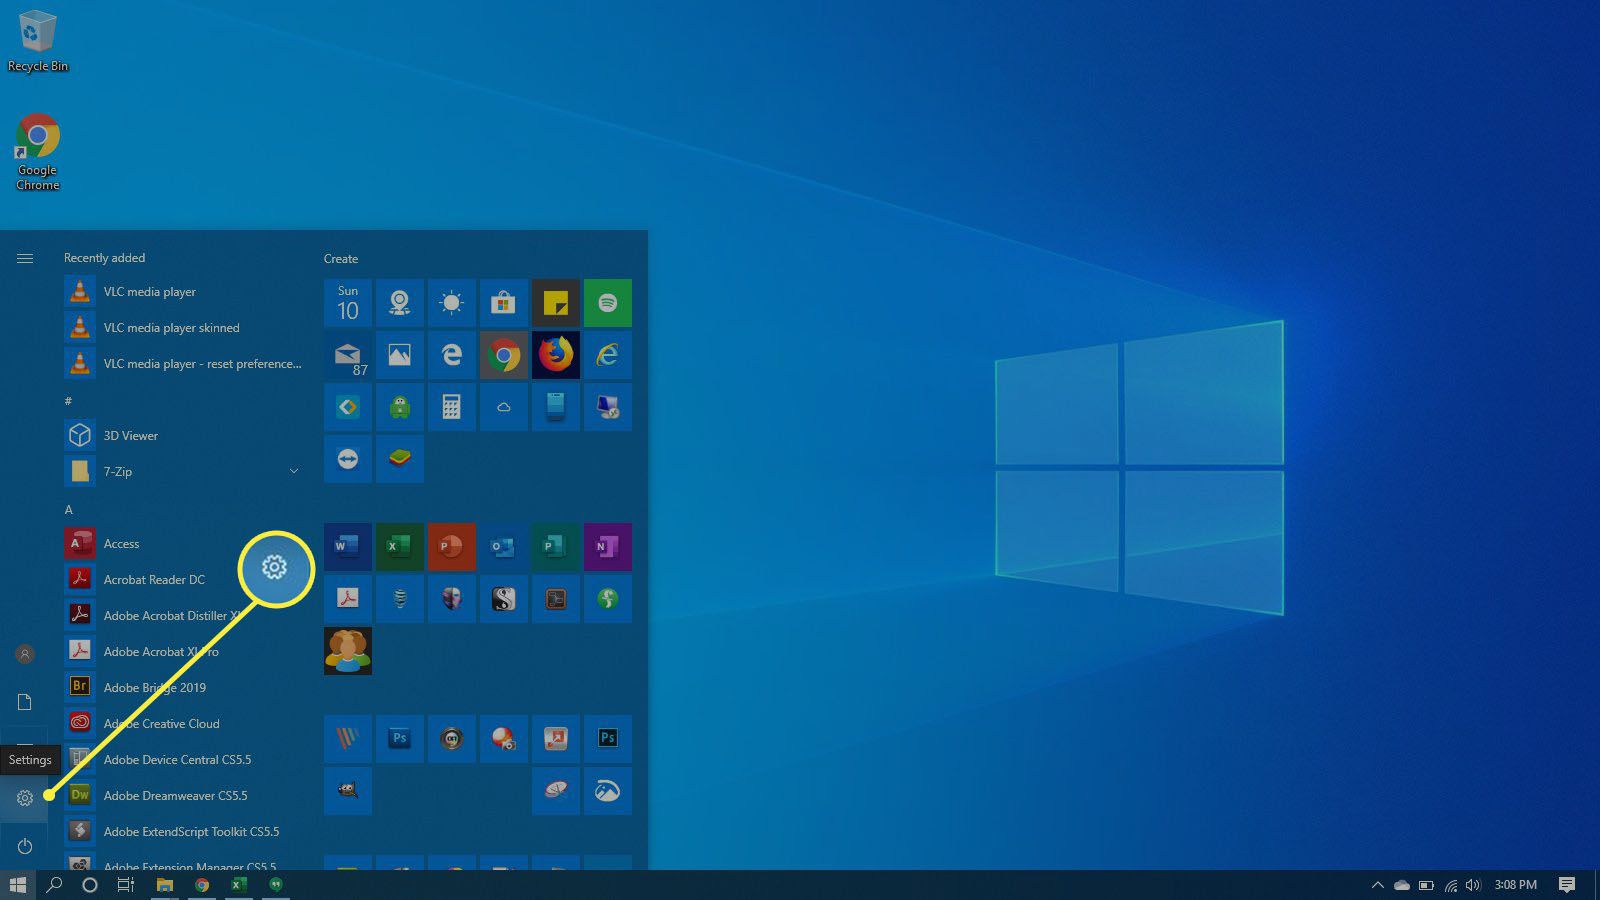This screenshot has height=900, width=1600.
Task: Open Google Chrome desktop shortcut
Action: [x=37, y=152]
